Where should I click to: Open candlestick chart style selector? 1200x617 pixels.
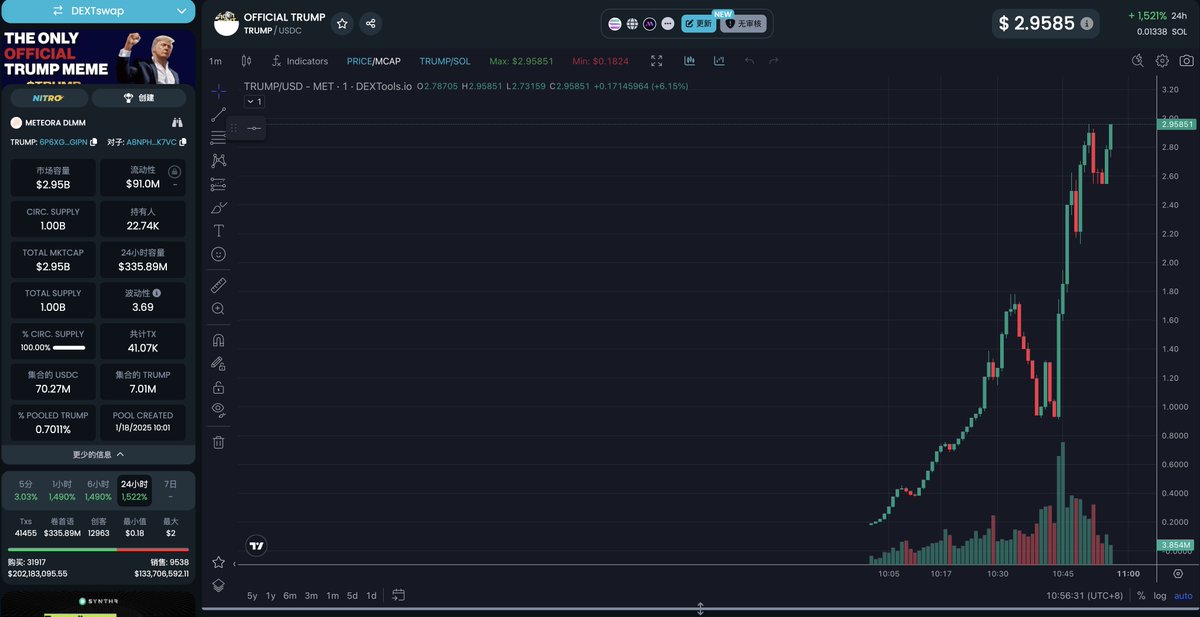click(245, 61)
